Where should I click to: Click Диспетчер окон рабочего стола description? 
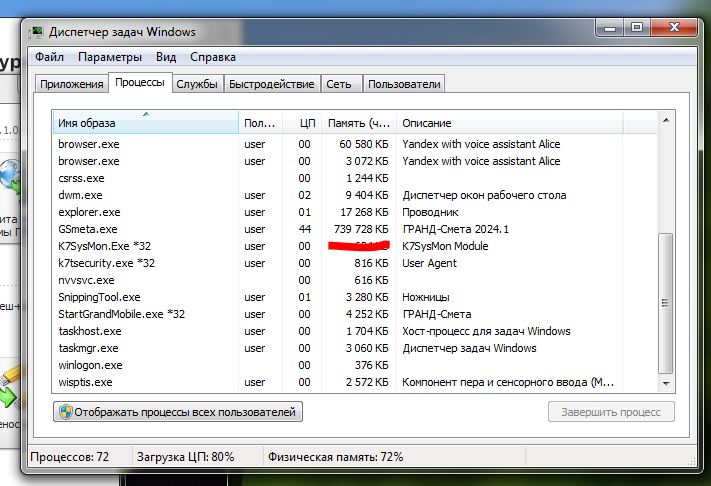click(x=484, y=195)
